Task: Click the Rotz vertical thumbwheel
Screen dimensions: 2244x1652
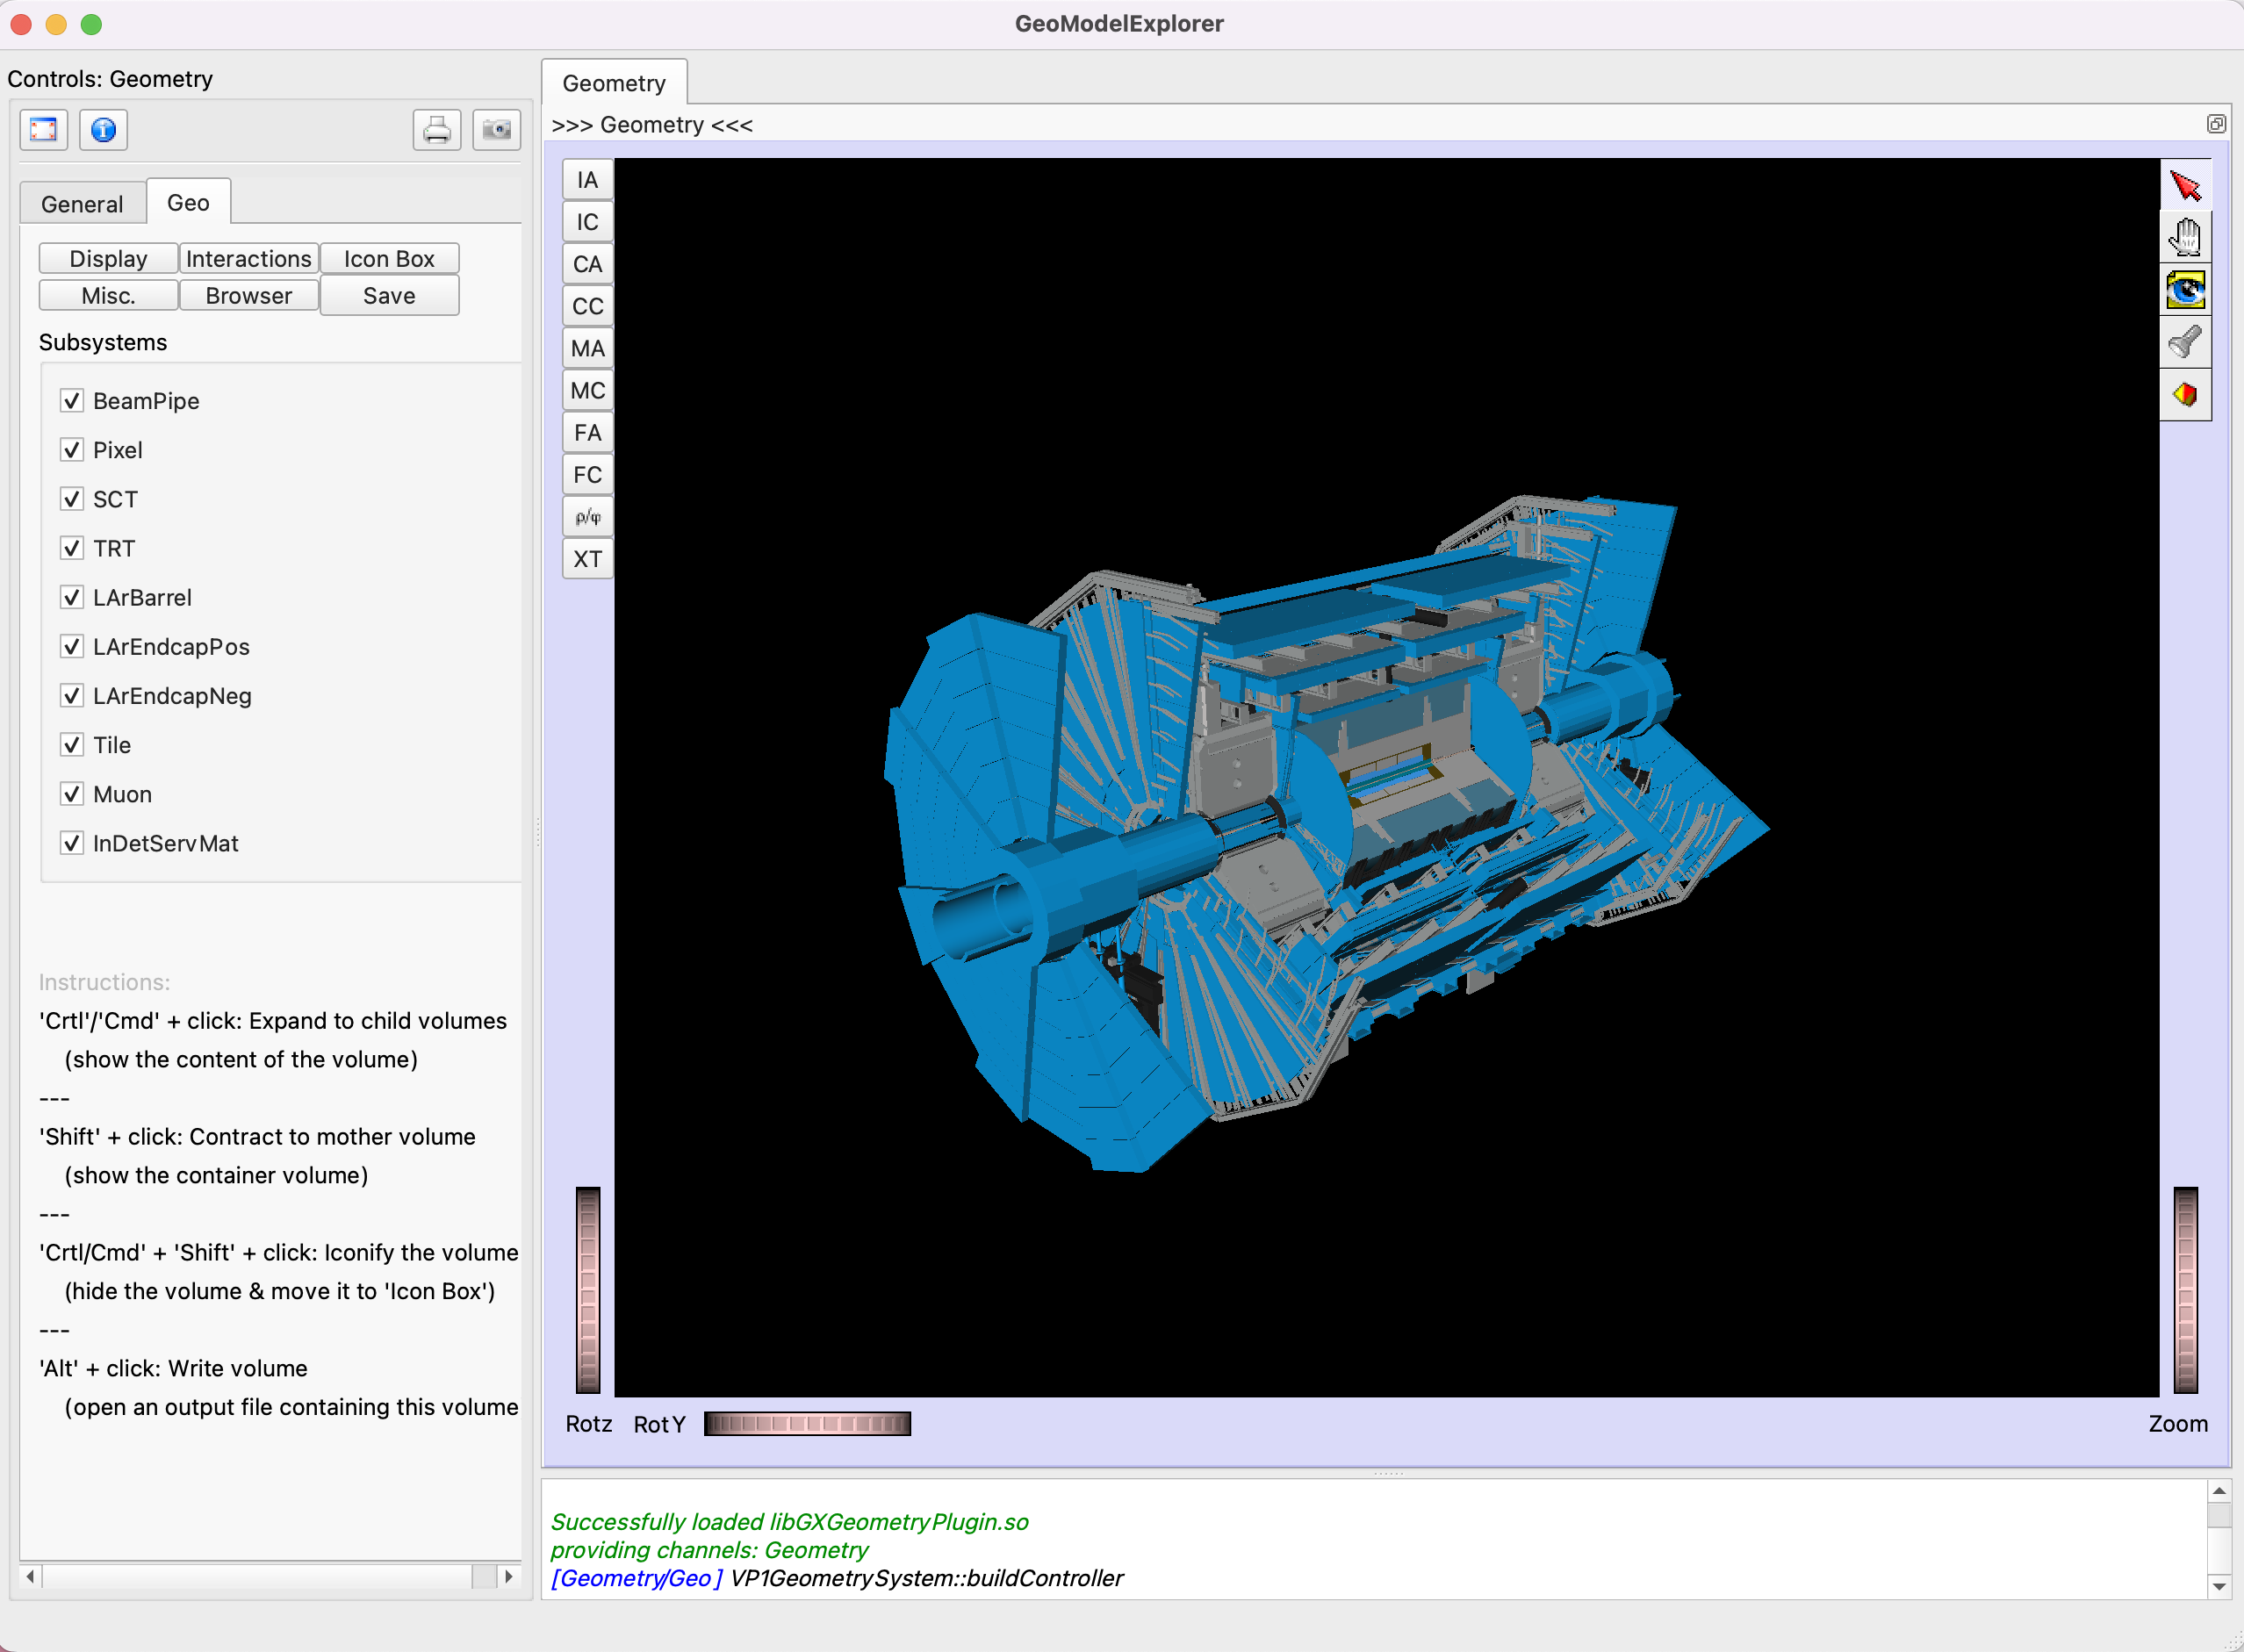Action: pyautogui.click(x=588, y=1290)
